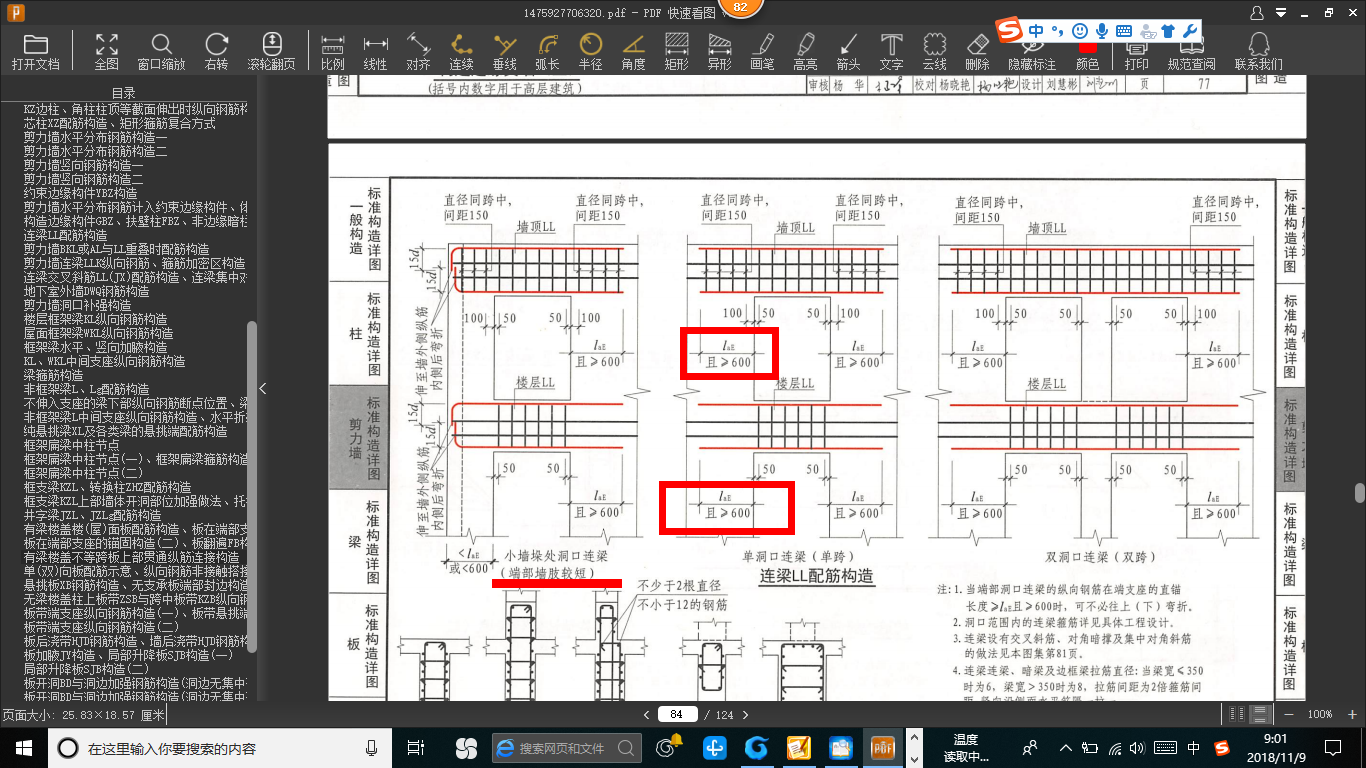Open the user account icon in title bar
The width and height of the screenshot is (1366, 768).
(x=1257, y=13)
